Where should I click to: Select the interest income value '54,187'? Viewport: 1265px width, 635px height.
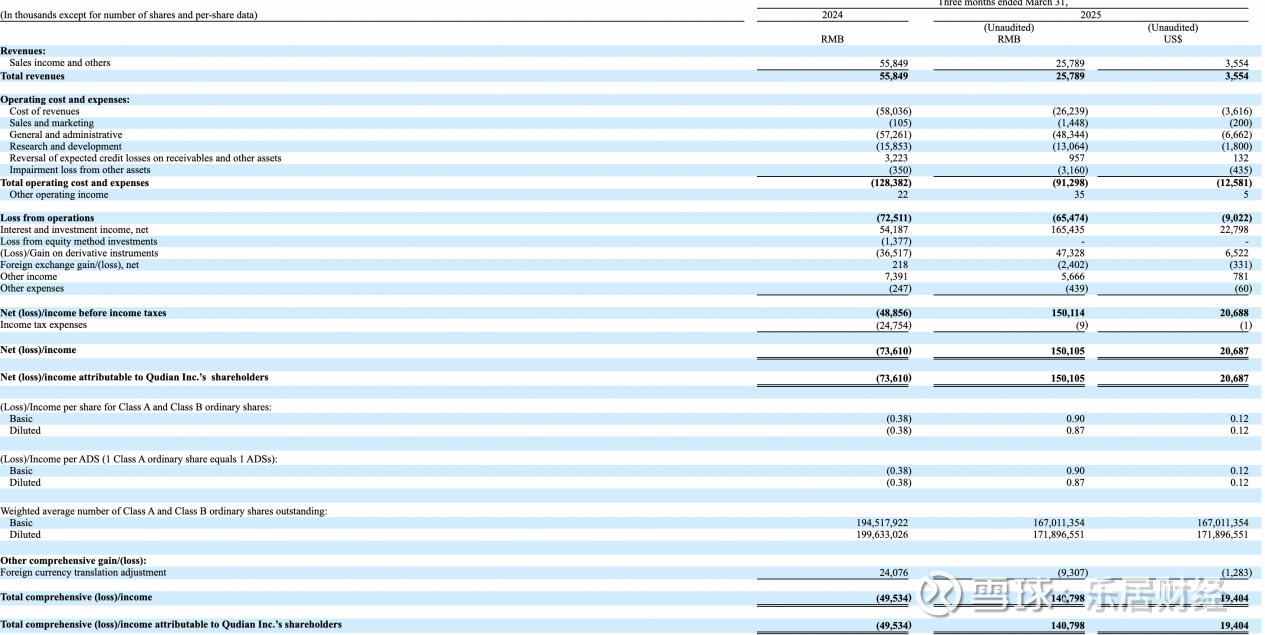tap(894, 230)
